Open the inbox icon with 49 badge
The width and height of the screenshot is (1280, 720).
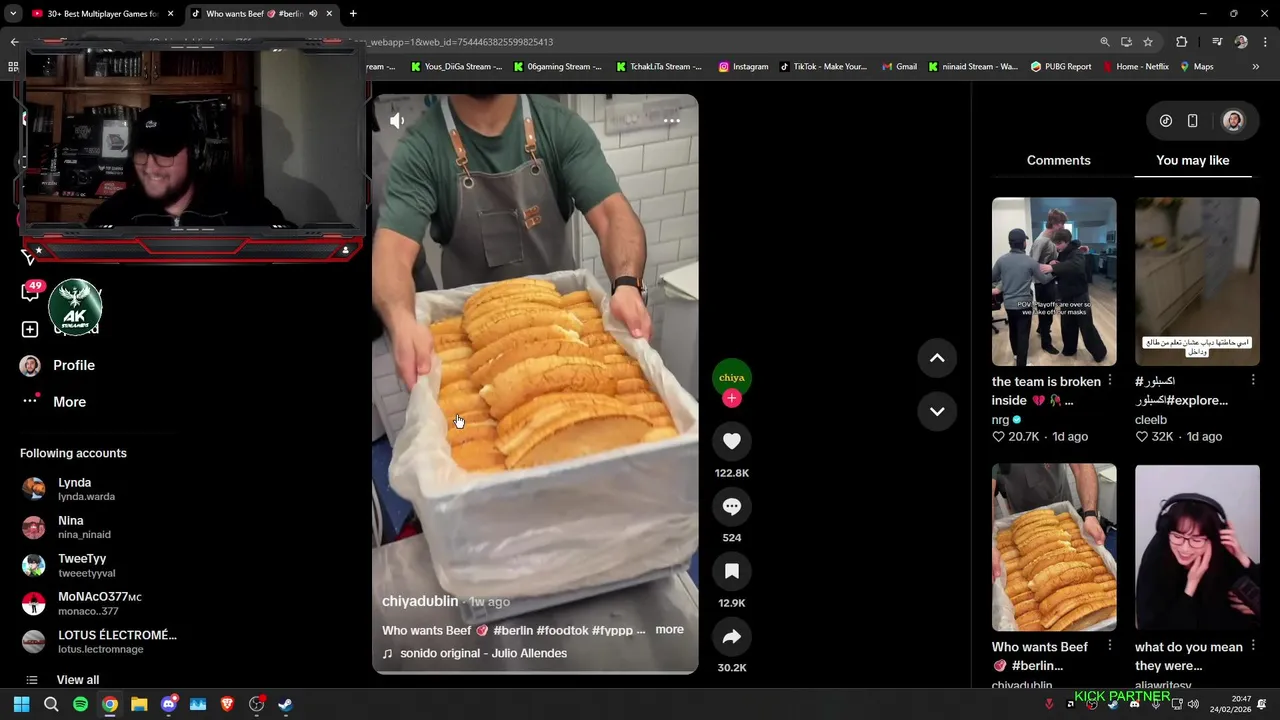point(30,292)
